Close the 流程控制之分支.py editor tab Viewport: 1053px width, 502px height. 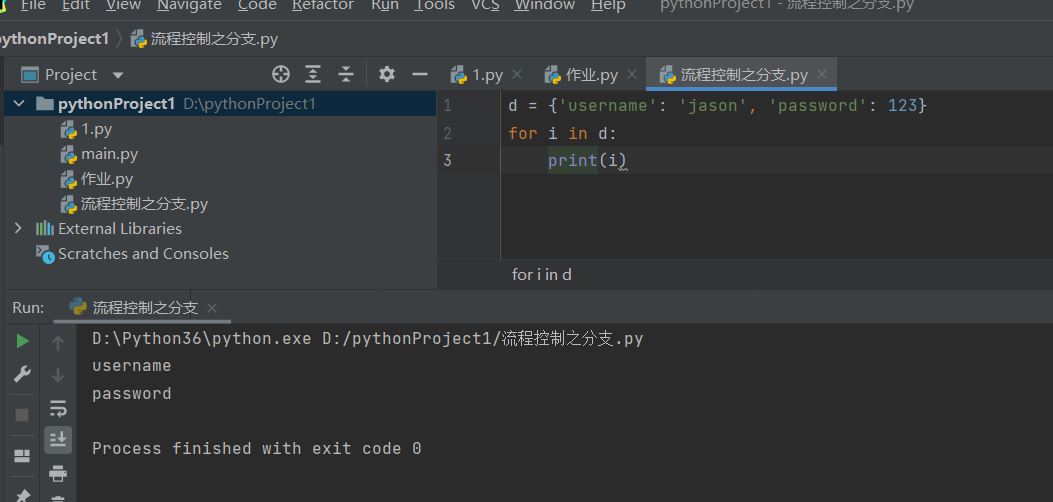(822, 74)
